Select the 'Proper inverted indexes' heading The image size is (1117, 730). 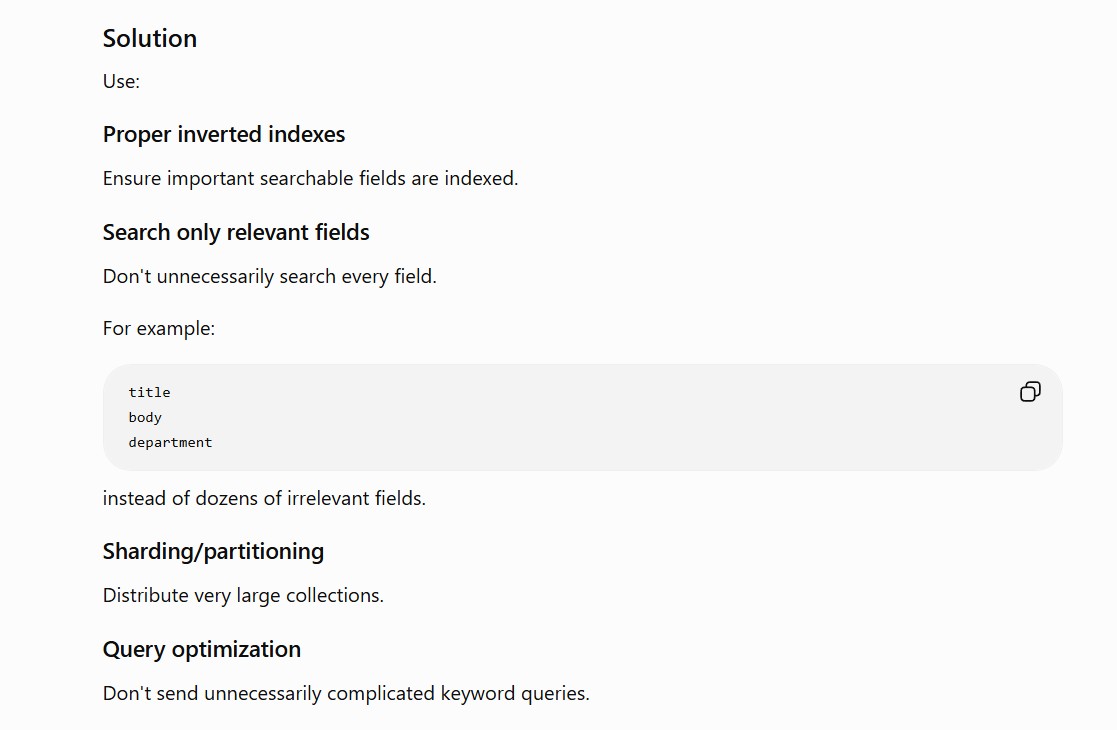tap(224, 135)
